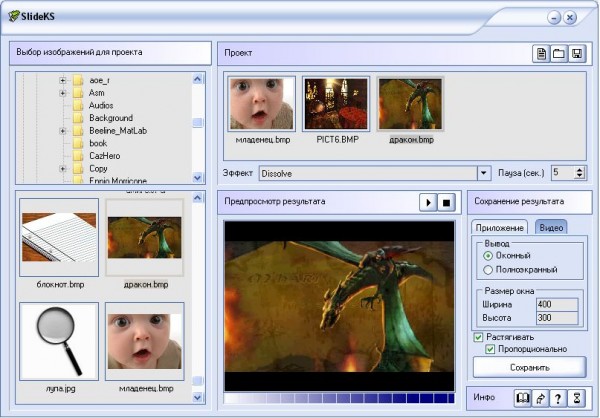The width and height of the screenshot is (600, 418).
Task: Switch to the Видео tab
Action: pyautogui.click(x=551, y=227)
